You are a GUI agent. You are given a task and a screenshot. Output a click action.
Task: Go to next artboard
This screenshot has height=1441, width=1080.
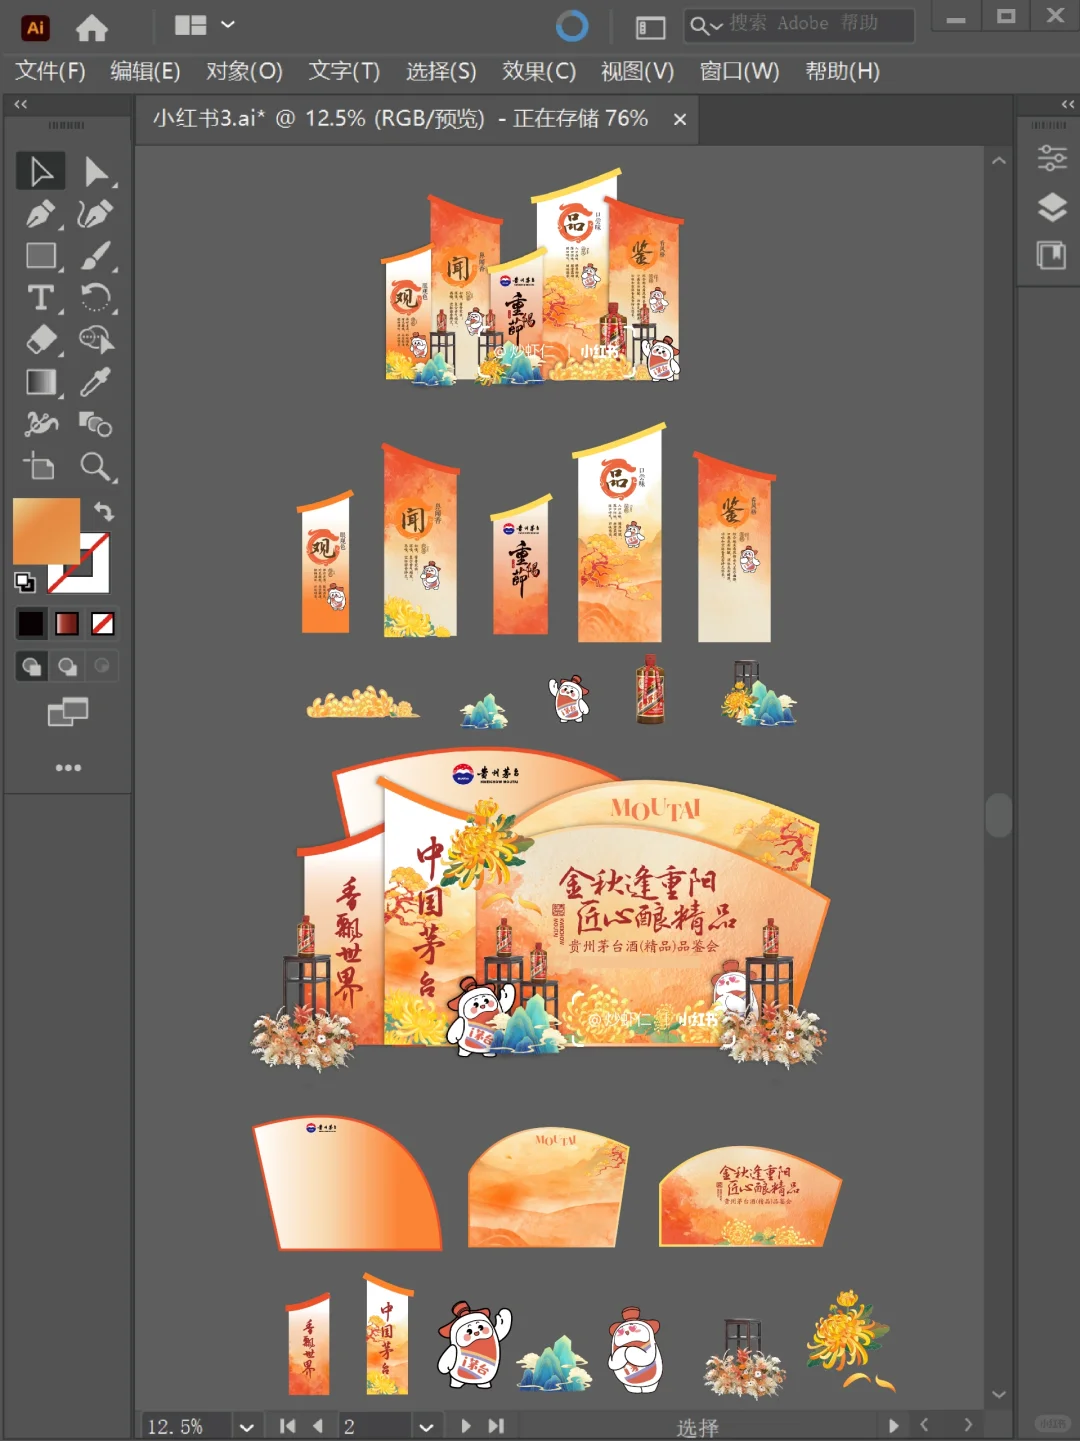pos(466,1426)
